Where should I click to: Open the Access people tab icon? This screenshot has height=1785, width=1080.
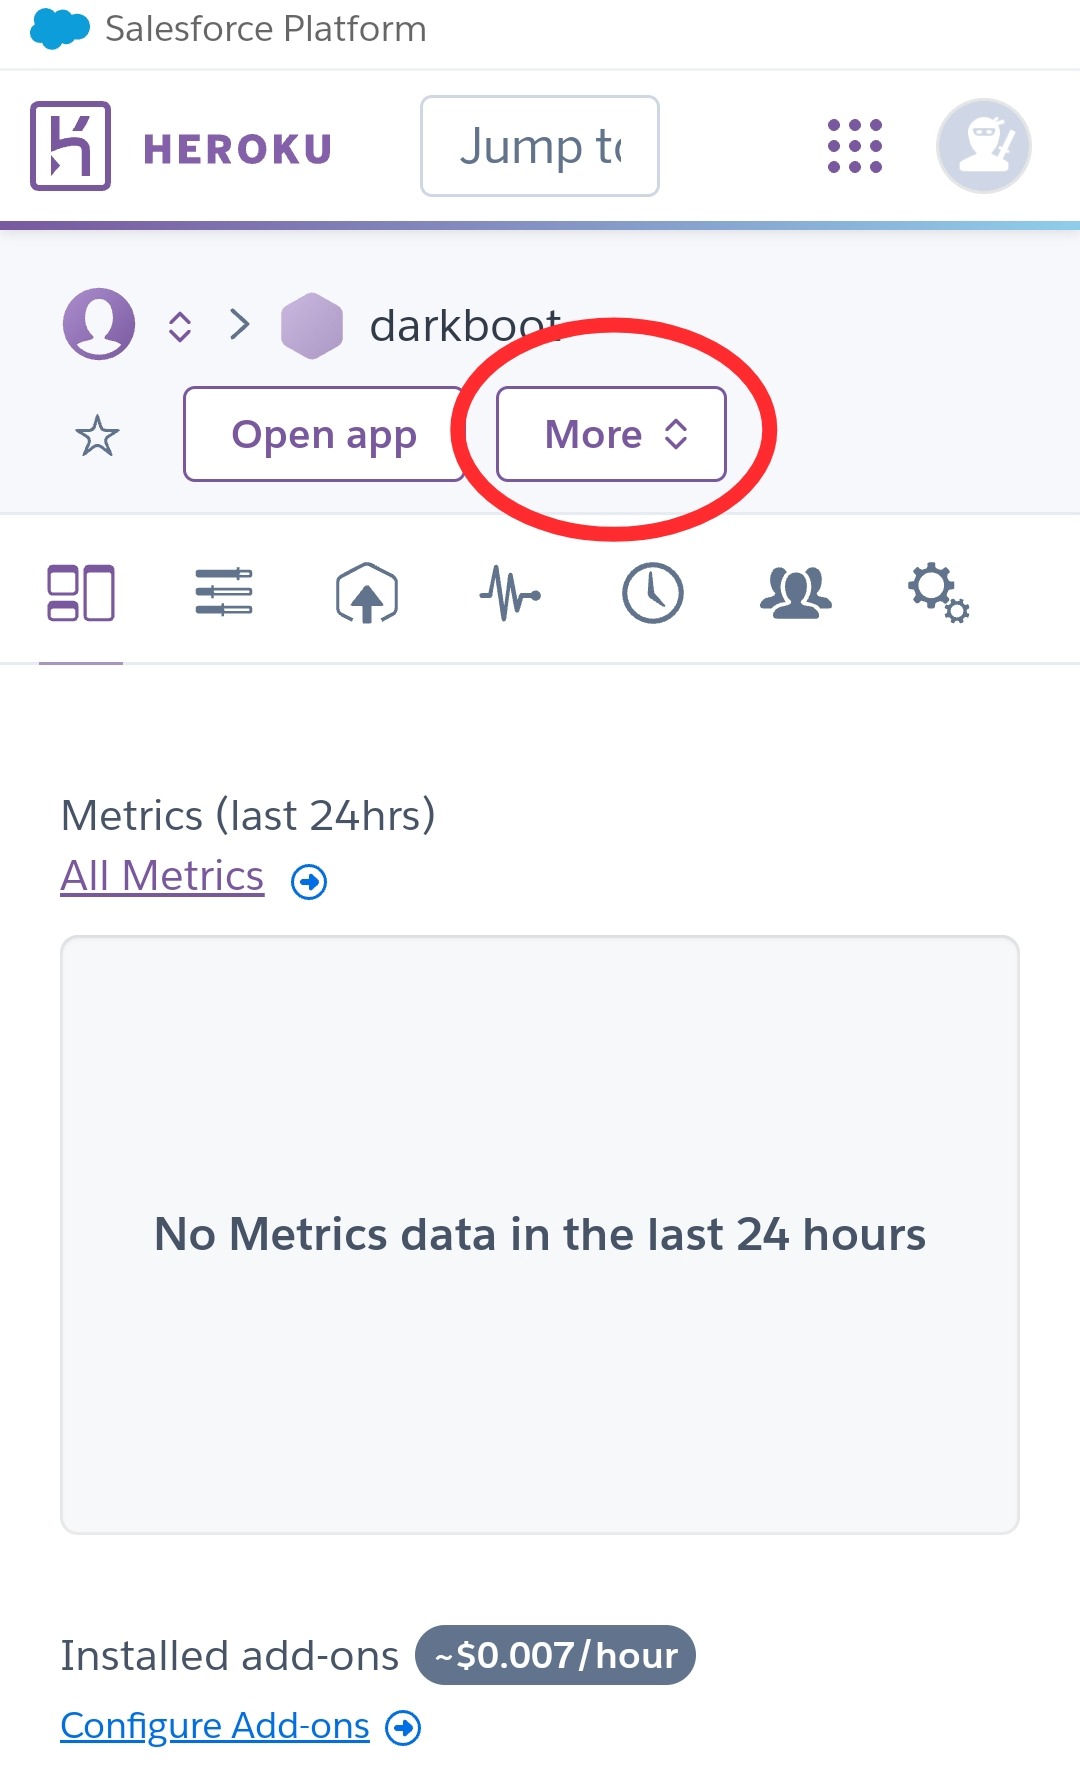pos(796,593)
